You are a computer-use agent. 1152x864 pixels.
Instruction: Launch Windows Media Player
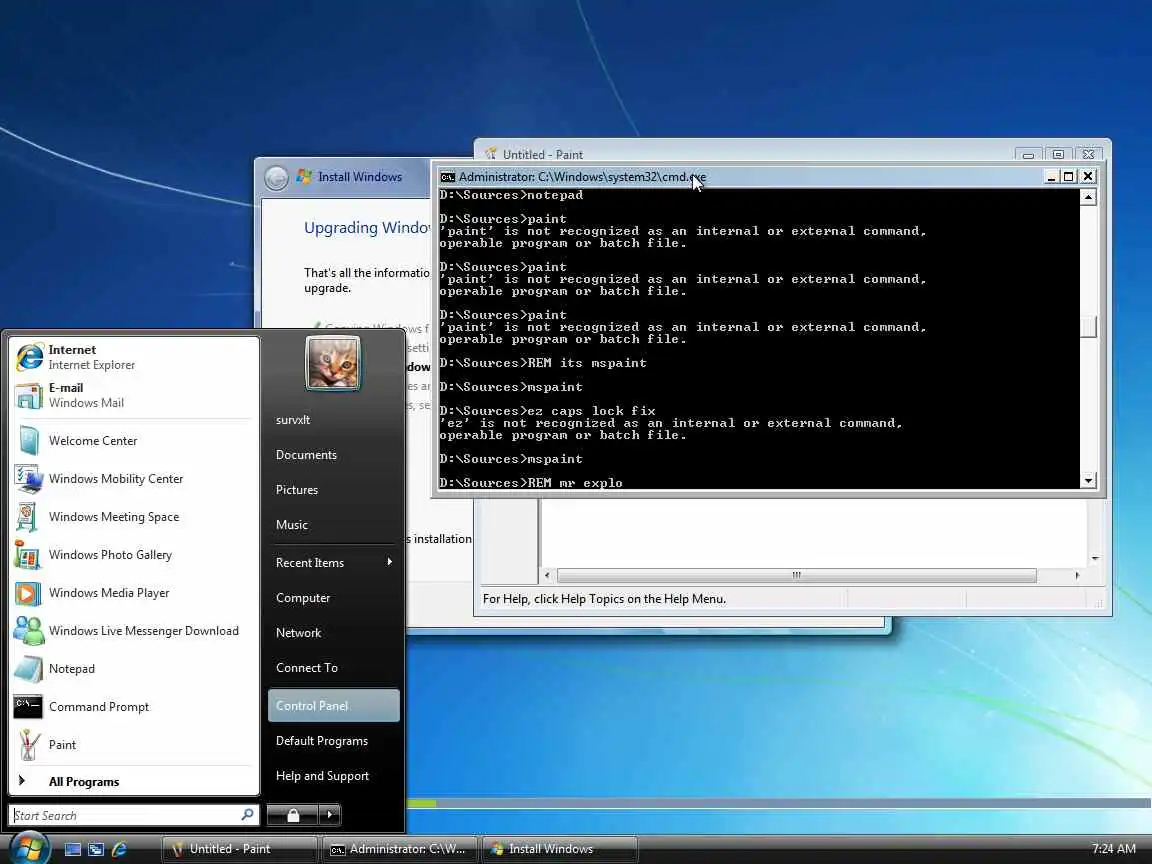click(x=134, y=593)
